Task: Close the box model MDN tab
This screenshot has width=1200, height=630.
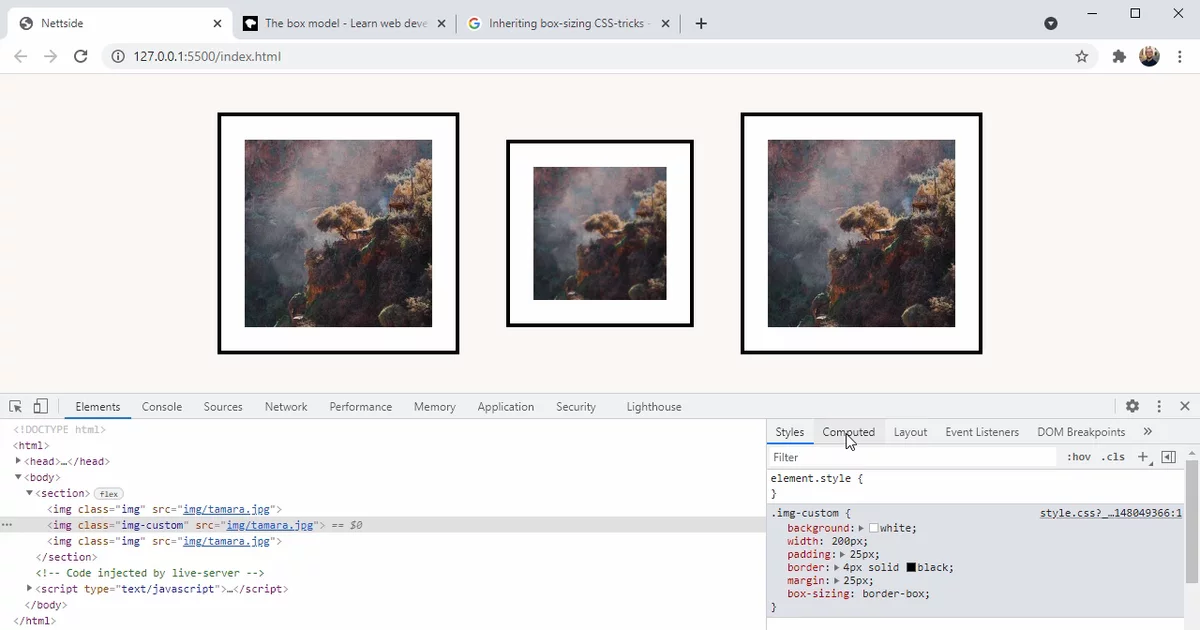Action: [x=441, y=23]
